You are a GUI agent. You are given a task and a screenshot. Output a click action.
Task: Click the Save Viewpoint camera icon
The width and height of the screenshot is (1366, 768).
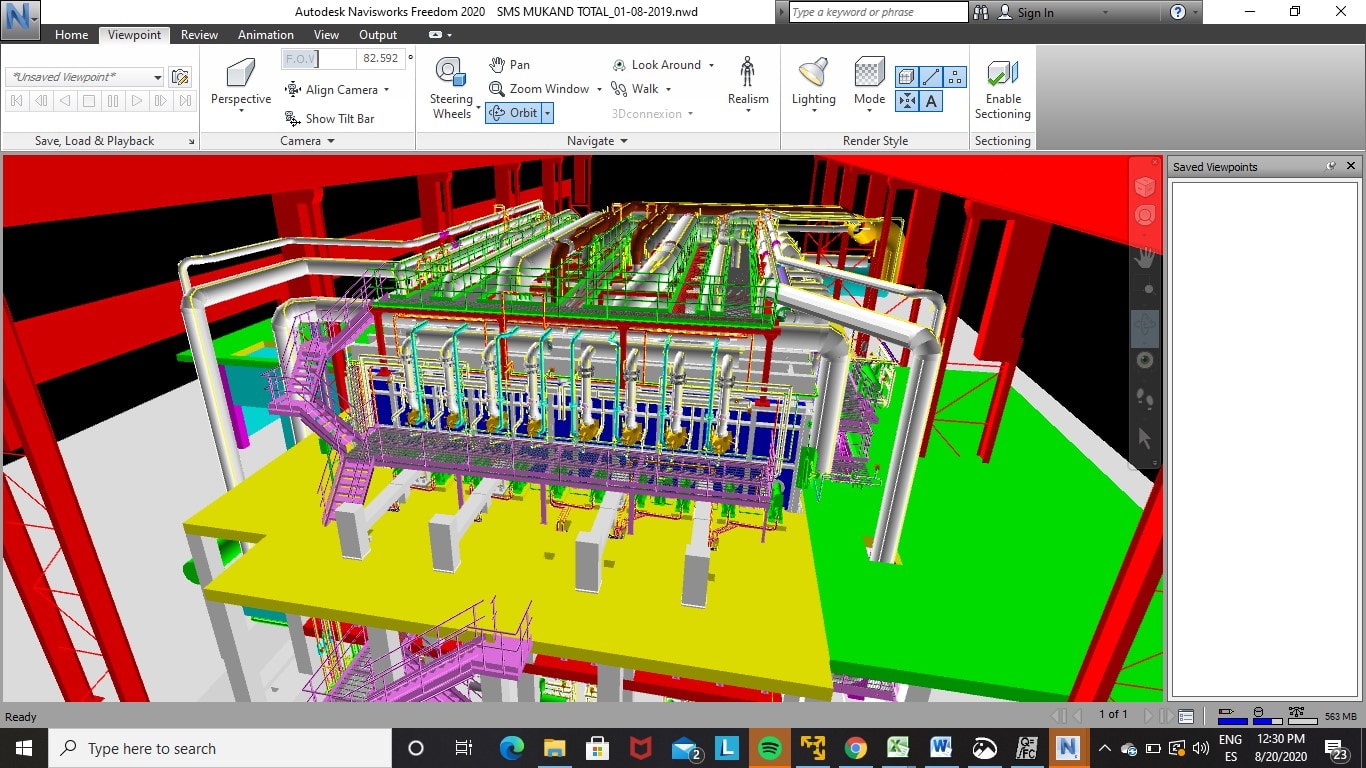click(x=180, y=77)
